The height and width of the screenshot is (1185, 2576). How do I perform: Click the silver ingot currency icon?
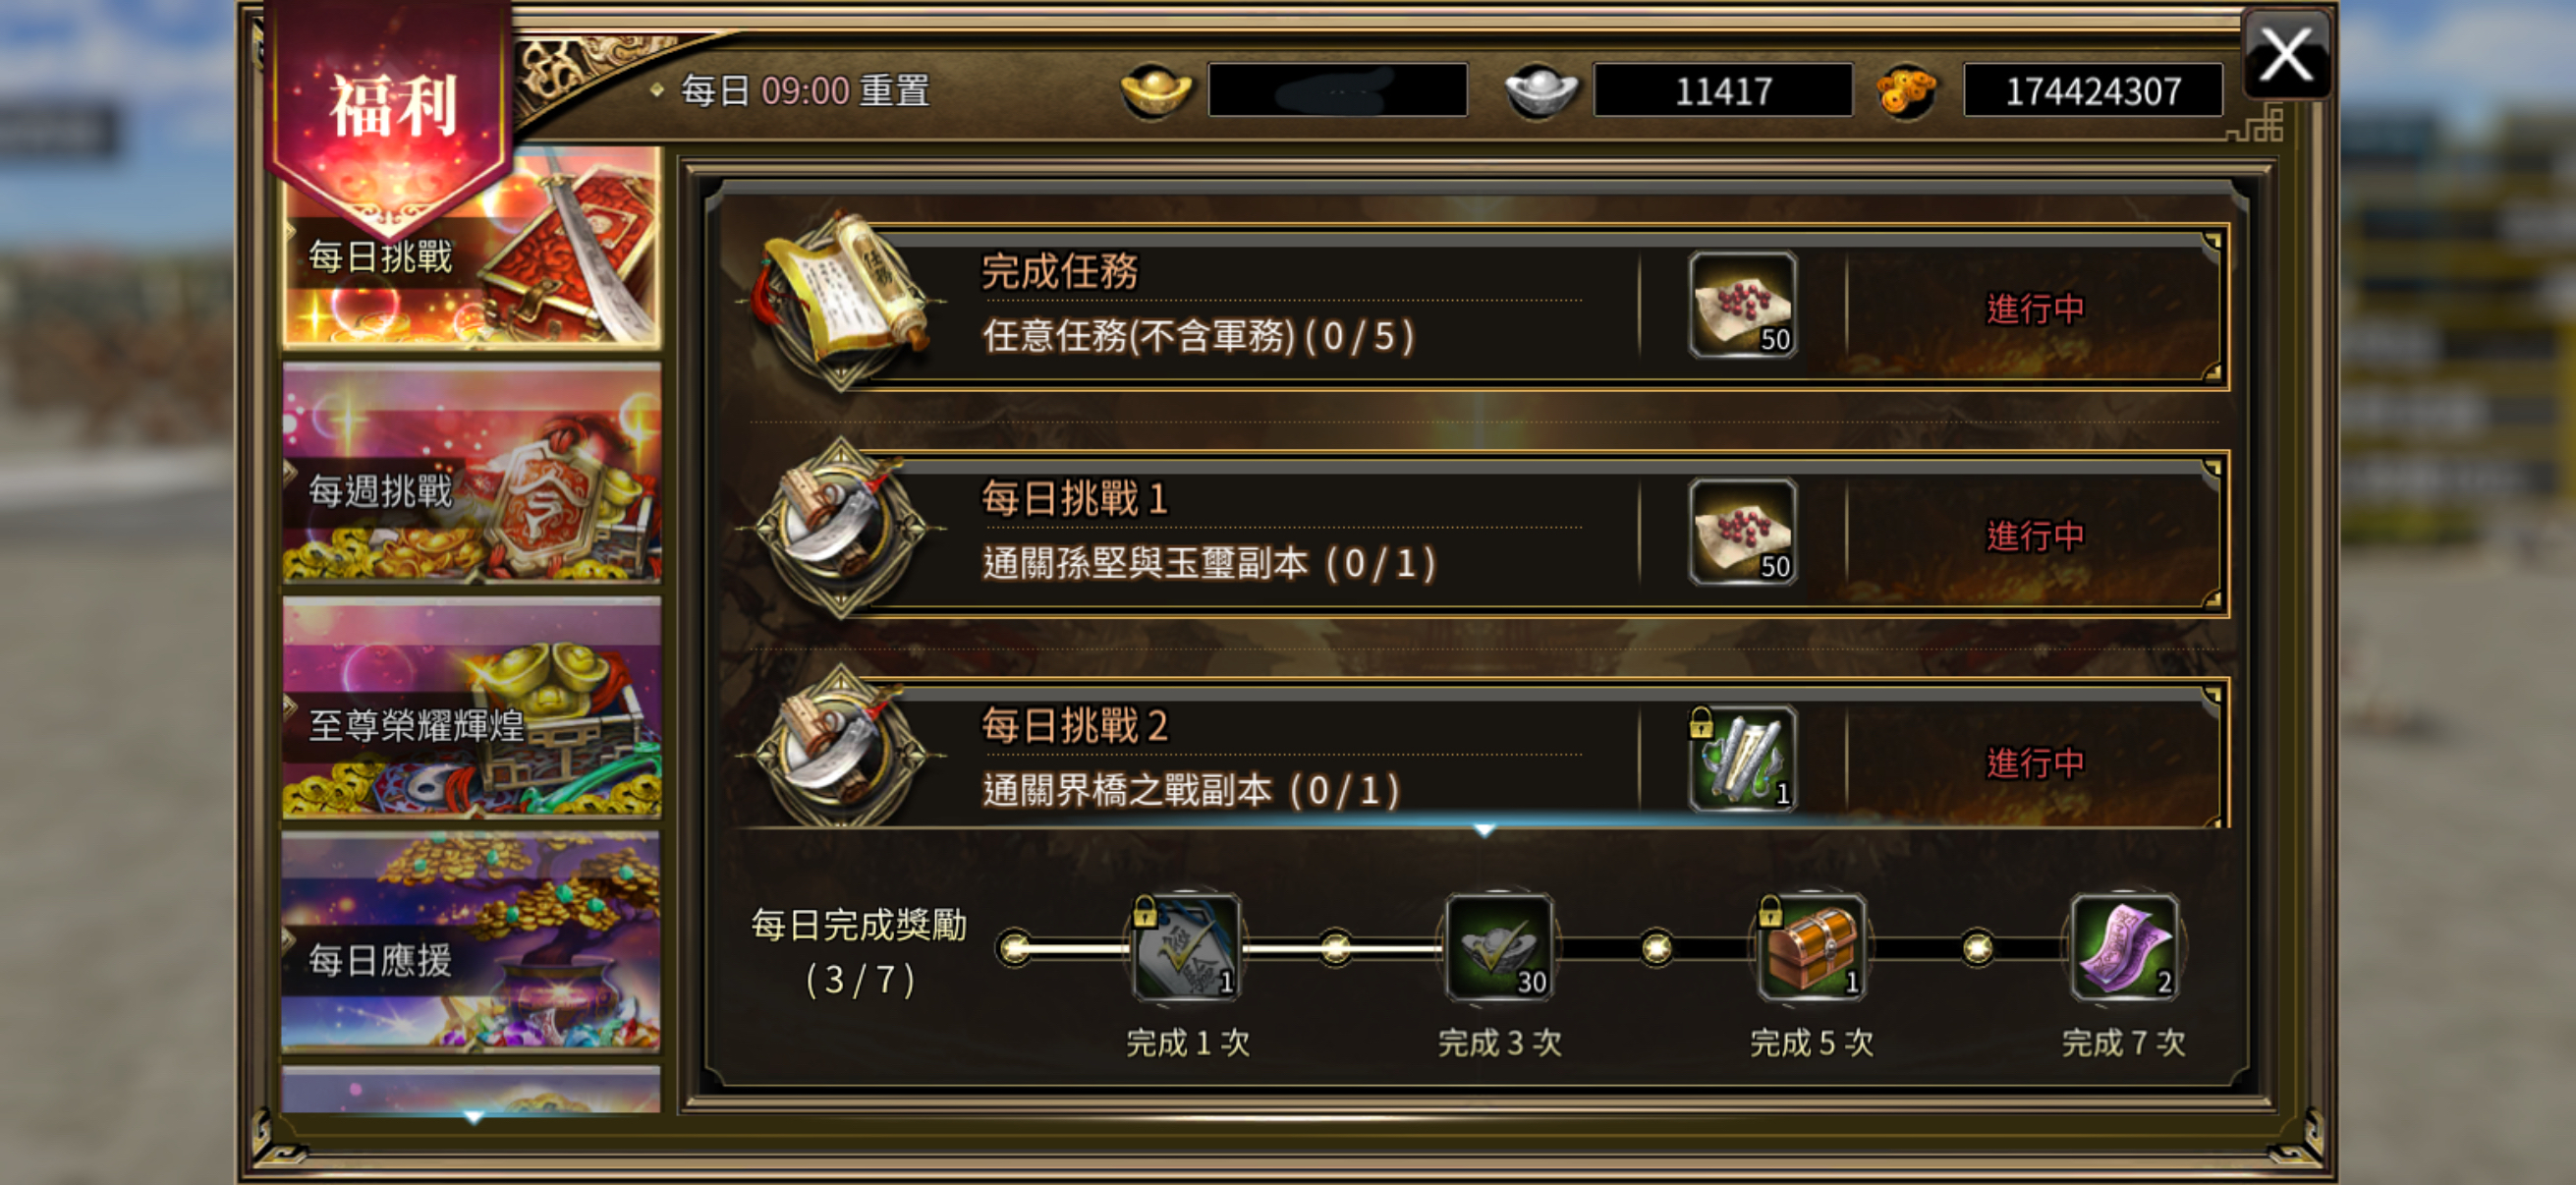(x=1540, y=92)
